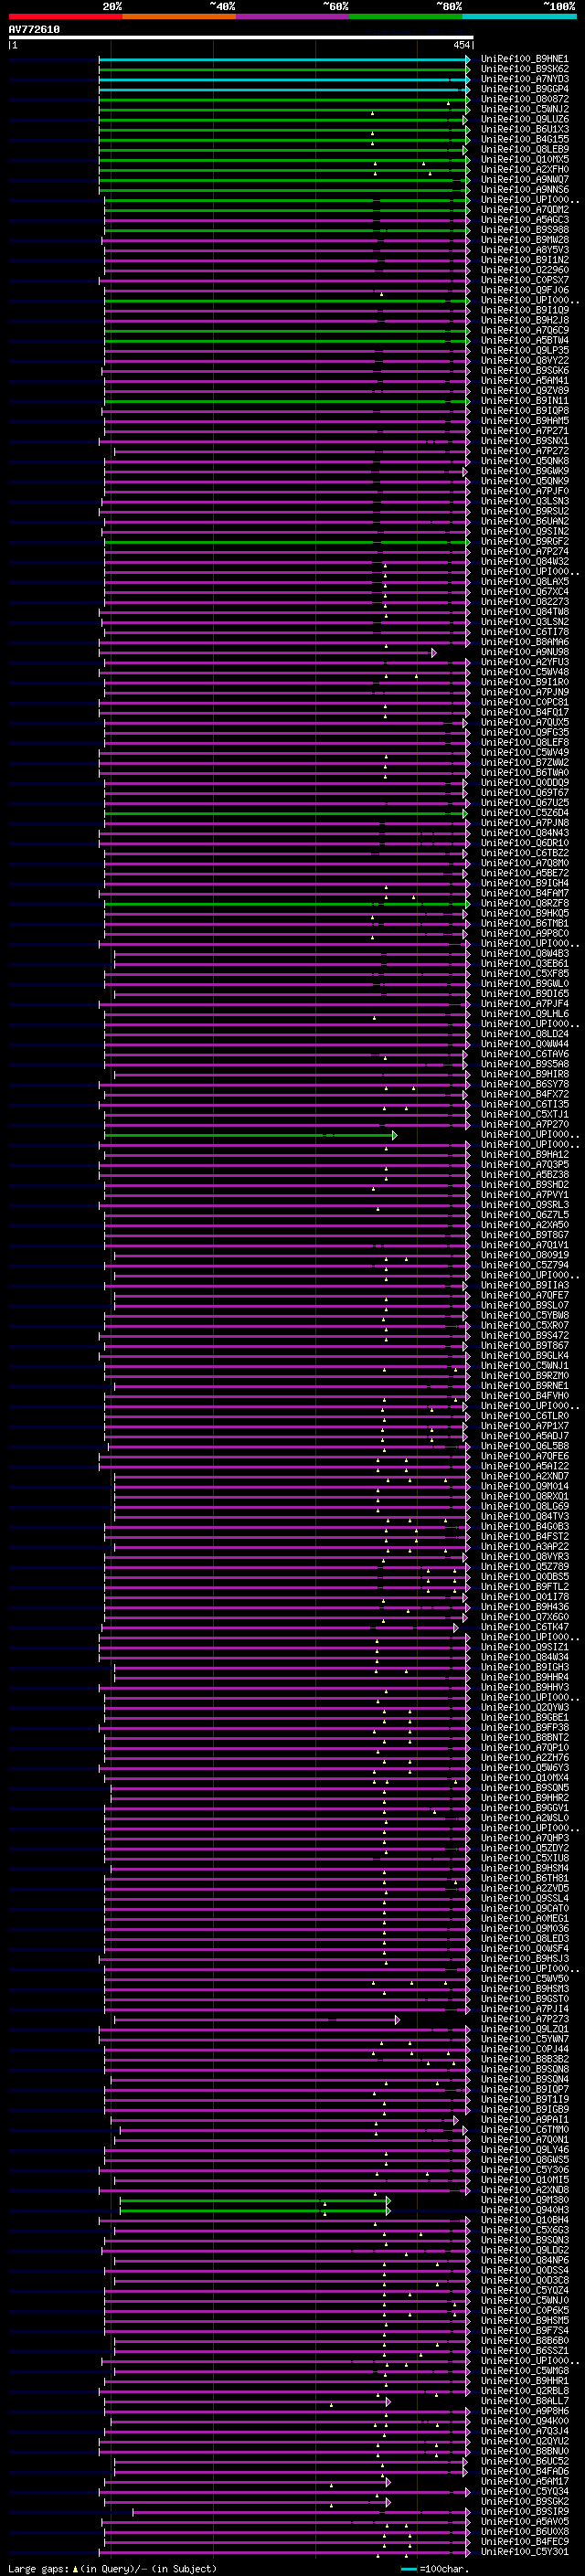Select hit label UniRef100_Q10MX5
The width and height of the screenshot is (585, 2576).
524,160
